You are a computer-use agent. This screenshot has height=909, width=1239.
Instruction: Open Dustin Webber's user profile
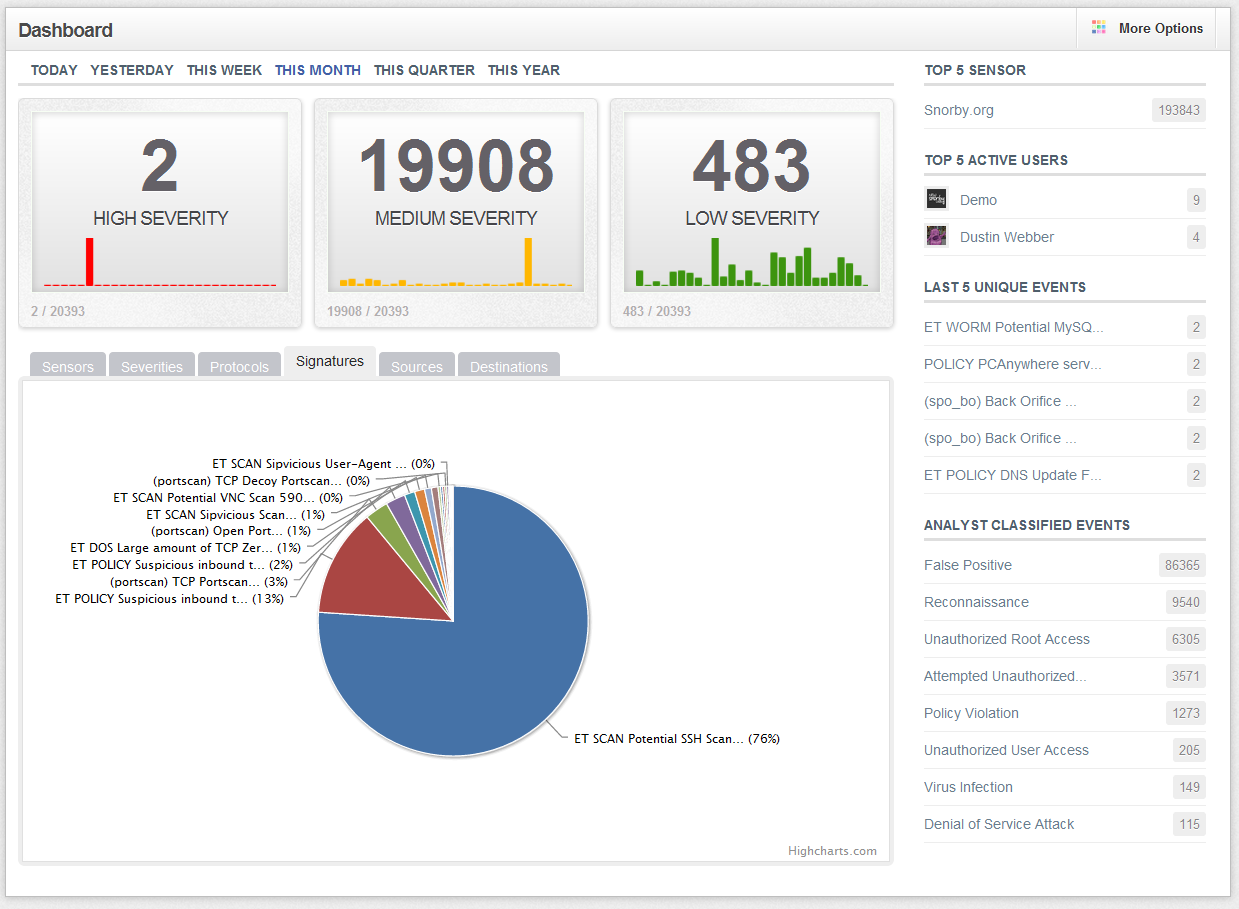(1007, 237)
